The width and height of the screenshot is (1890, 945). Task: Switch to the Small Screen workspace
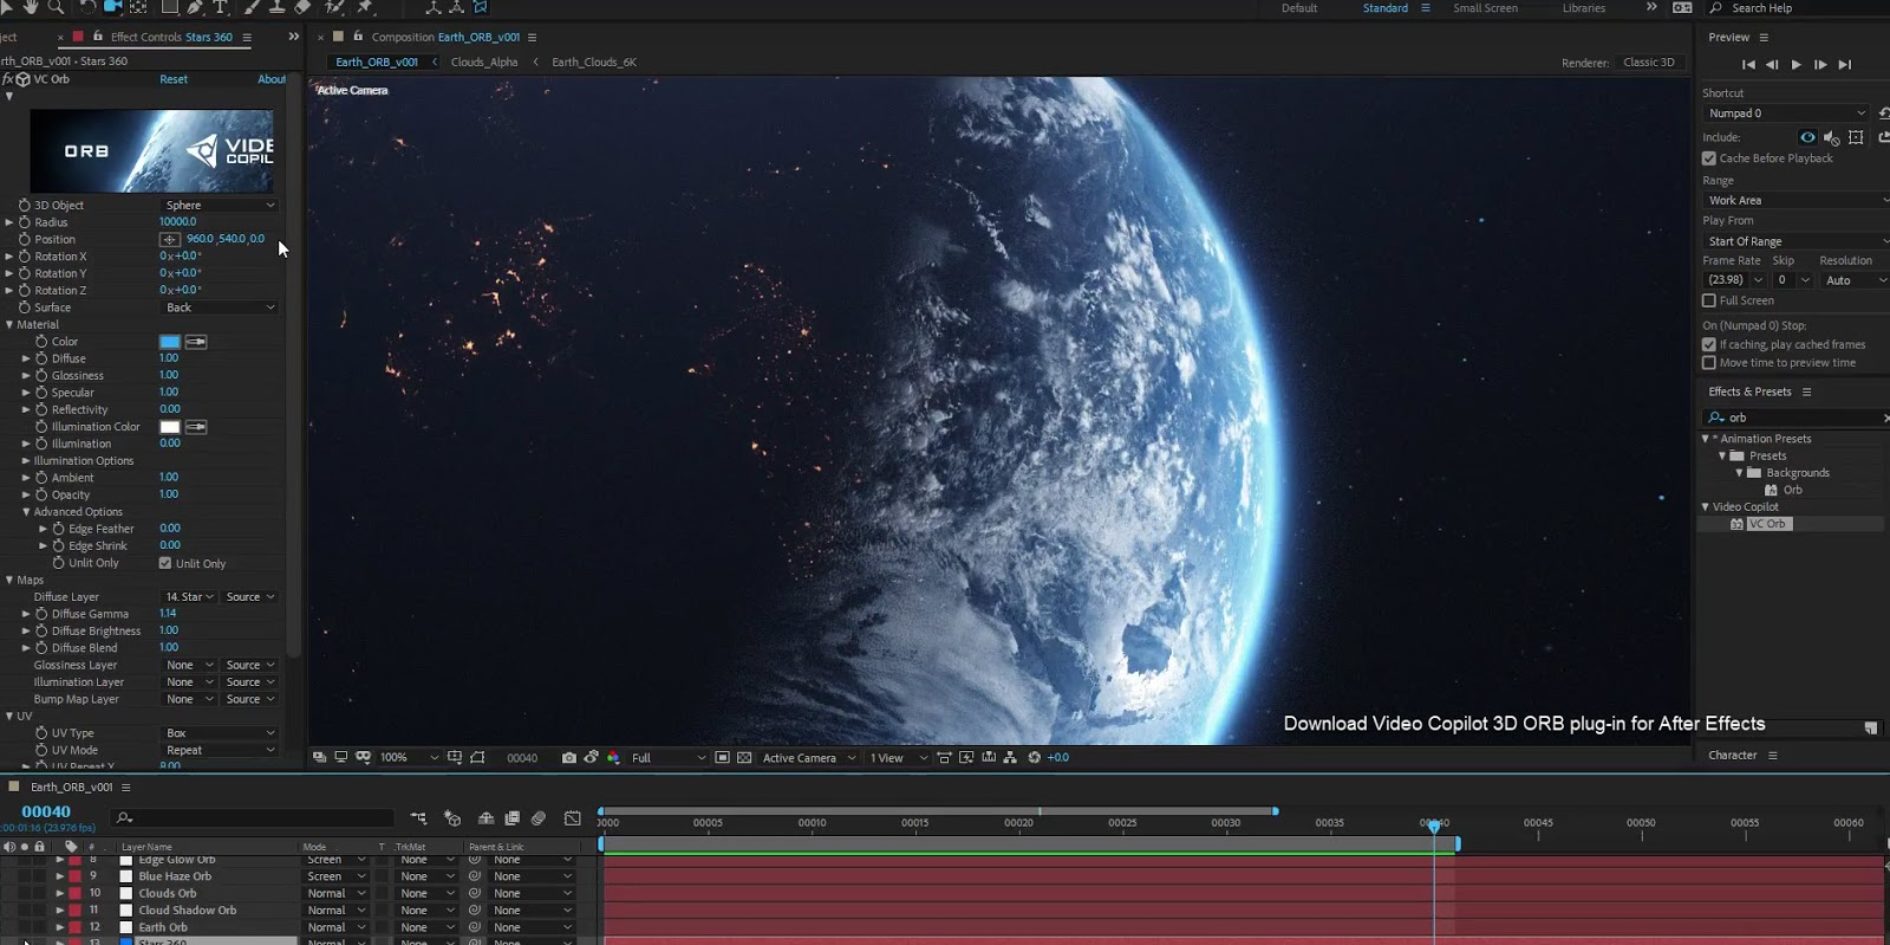coord(1485,8)
